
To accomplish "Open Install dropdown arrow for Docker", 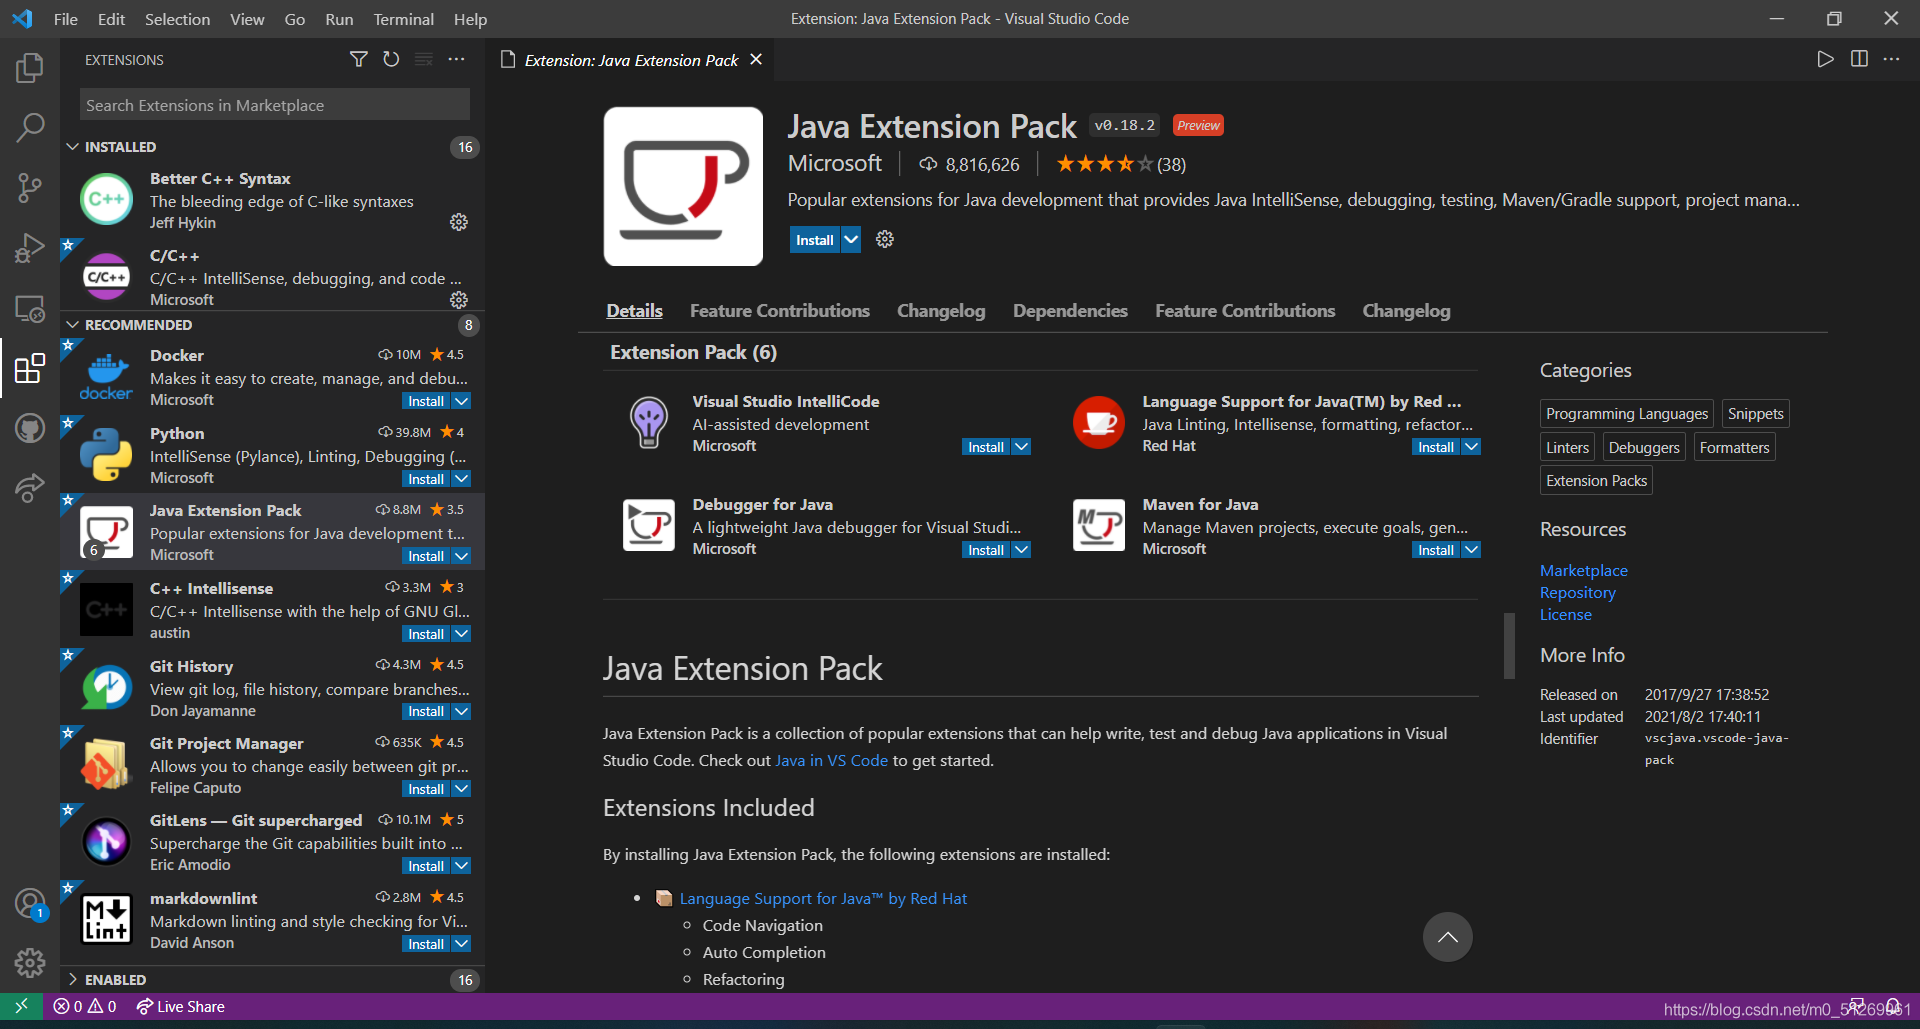I will [461, 401].
